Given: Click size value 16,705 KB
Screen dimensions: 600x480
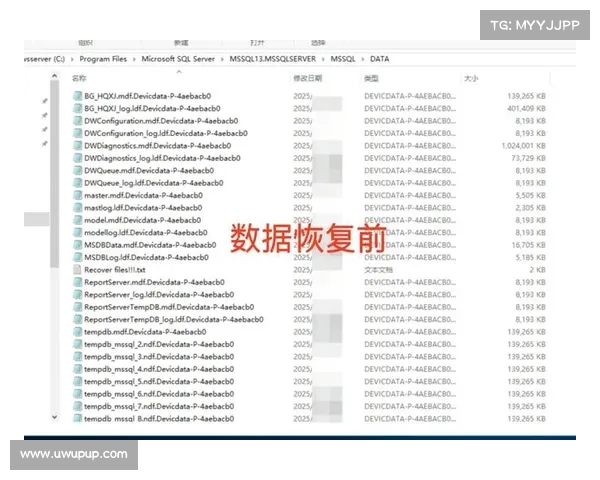Looking at the screenshot, I should (x=528, y=245).
